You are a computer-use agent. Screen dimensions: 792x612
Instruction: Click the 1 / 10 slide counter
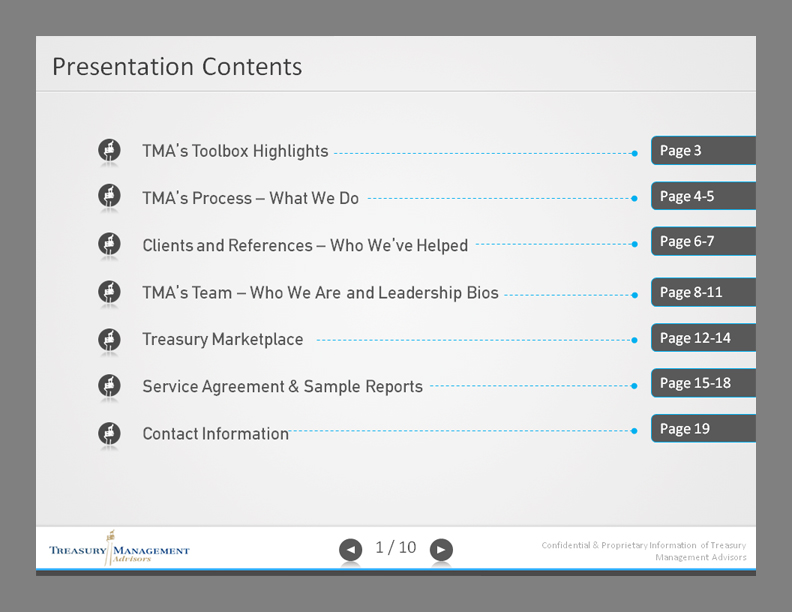395,547
